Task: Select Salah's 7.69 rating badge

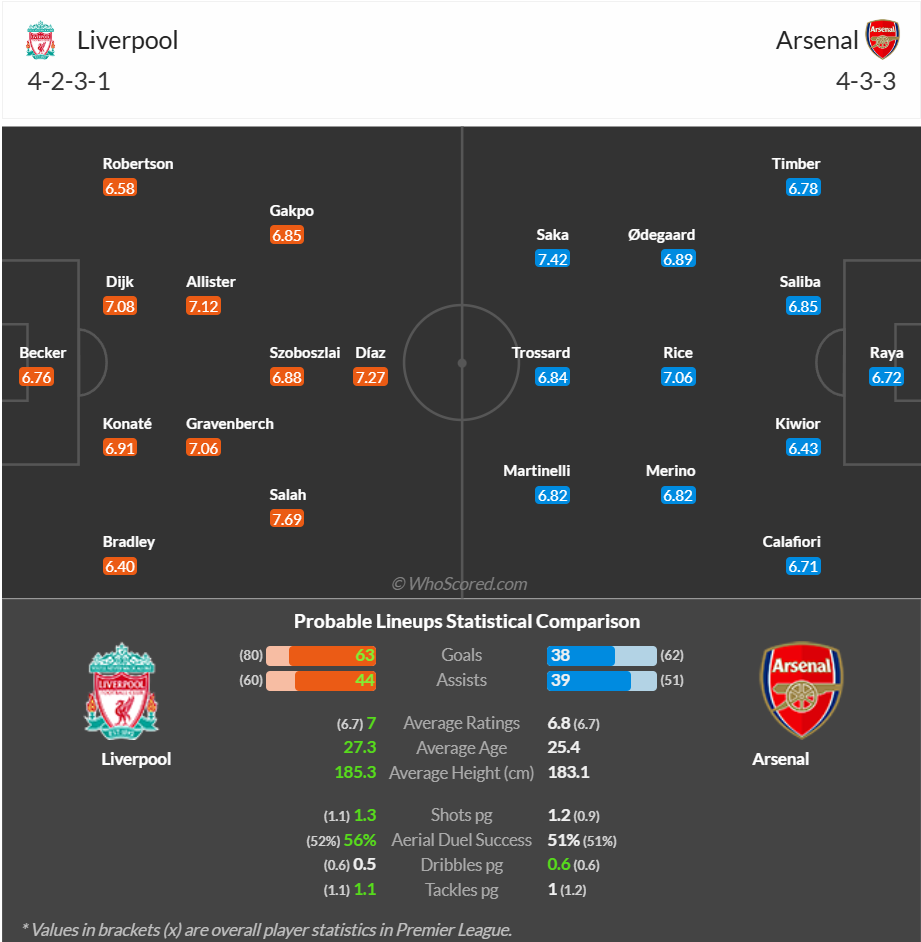Action: 287,519
